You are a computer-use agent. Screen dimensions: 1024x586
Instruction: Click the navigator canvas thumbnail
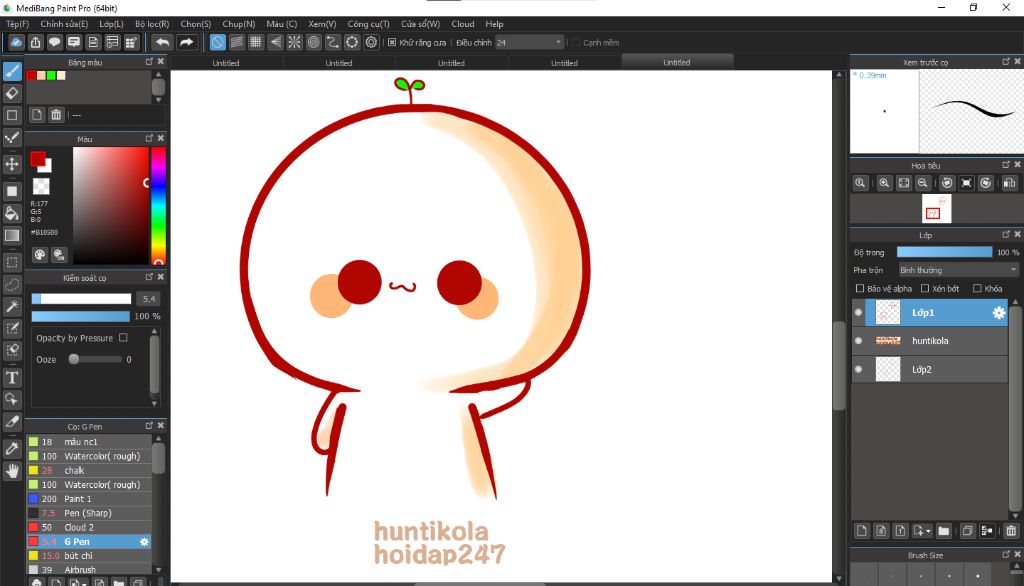(x=936, y=209)
